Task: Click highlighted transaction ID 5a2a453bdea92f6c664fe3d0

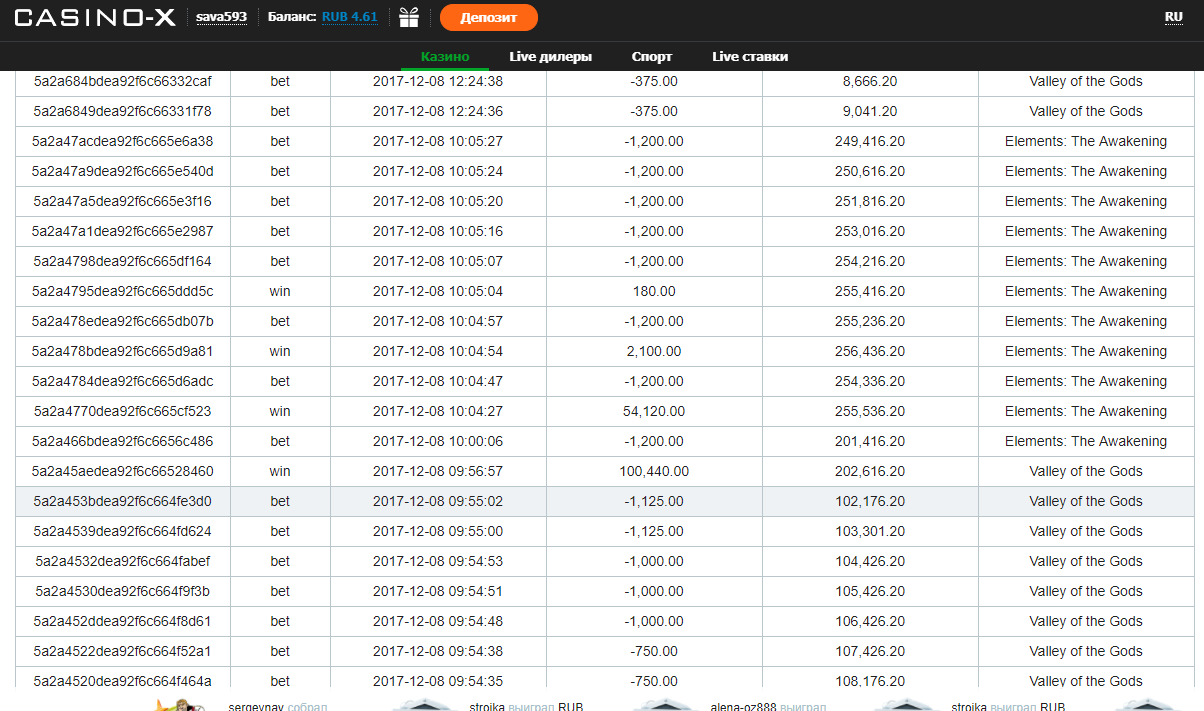Action: 123,501
